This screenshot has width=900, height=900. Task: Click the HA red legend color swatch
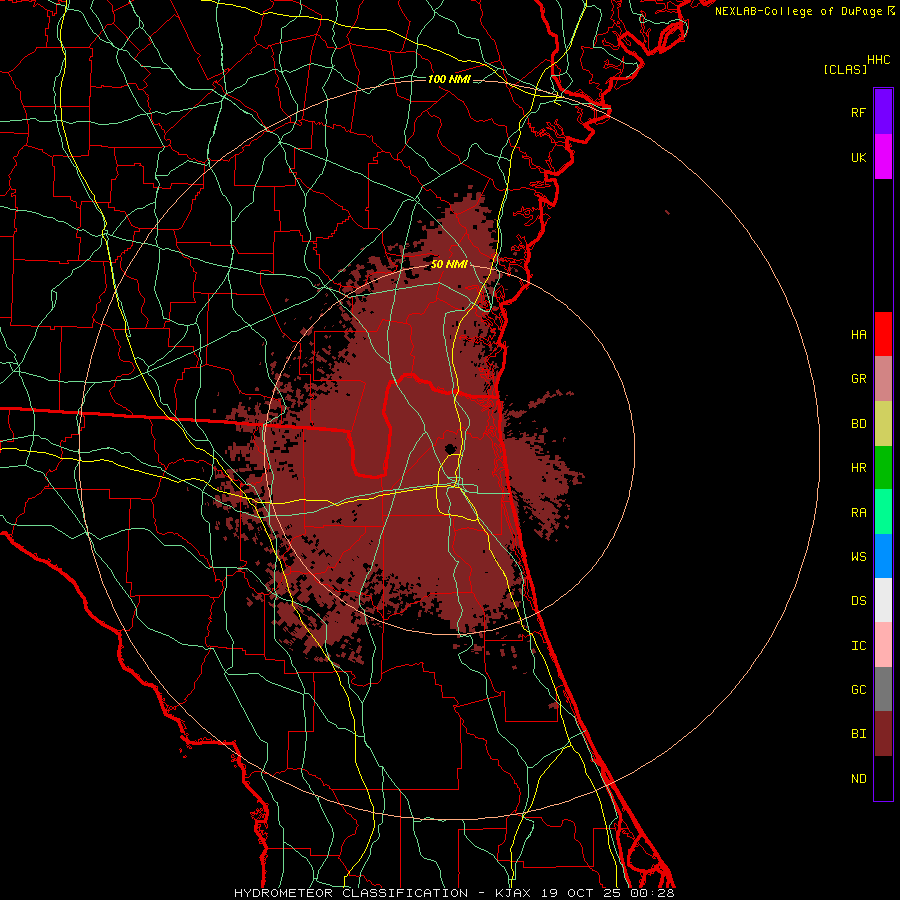pyautogui.click(x=883, y=334)
